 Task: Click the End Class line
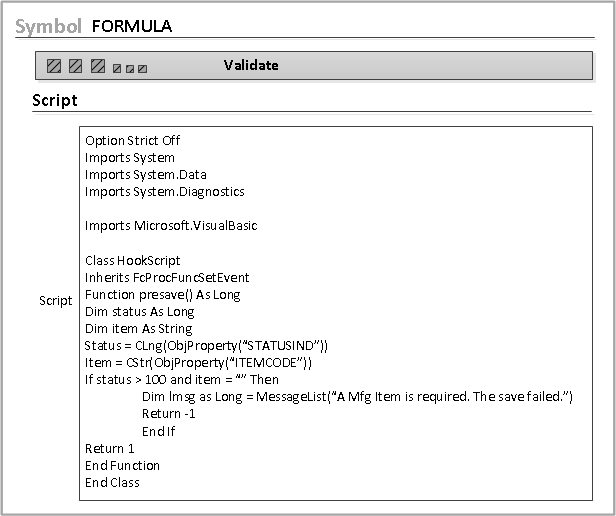click(x=112, y=482)
